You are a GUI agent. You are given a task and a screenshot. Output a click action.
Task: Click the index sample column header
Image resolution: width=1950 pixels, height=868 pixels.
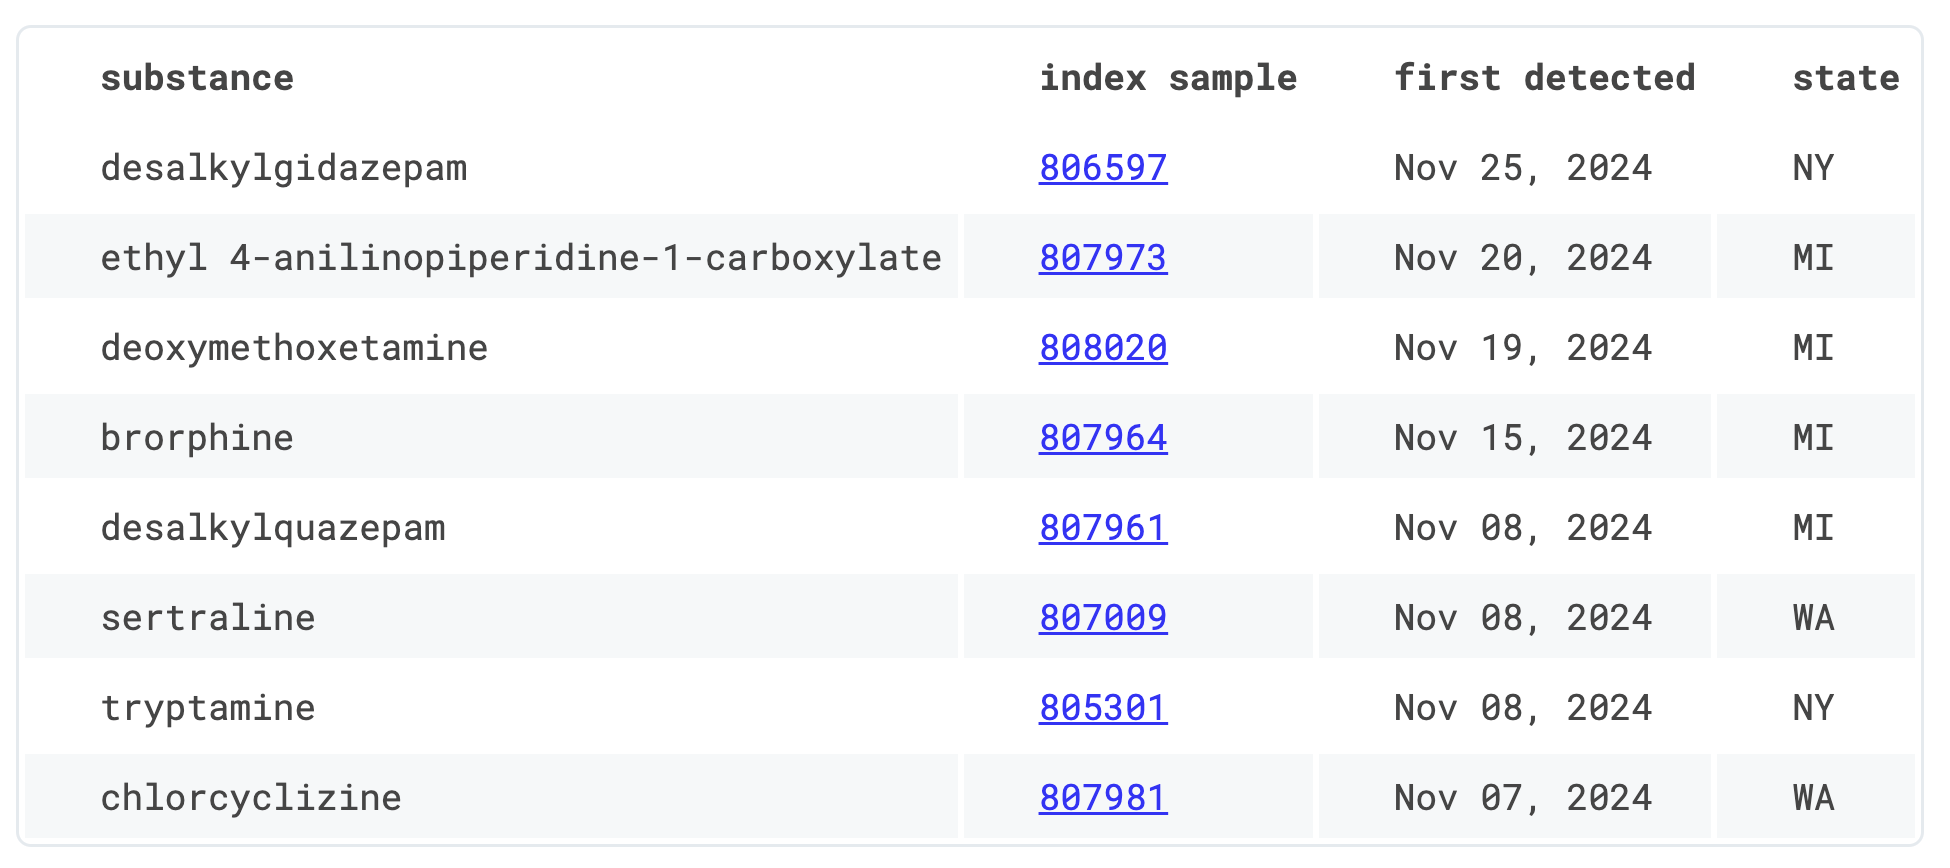(1167, 78)
